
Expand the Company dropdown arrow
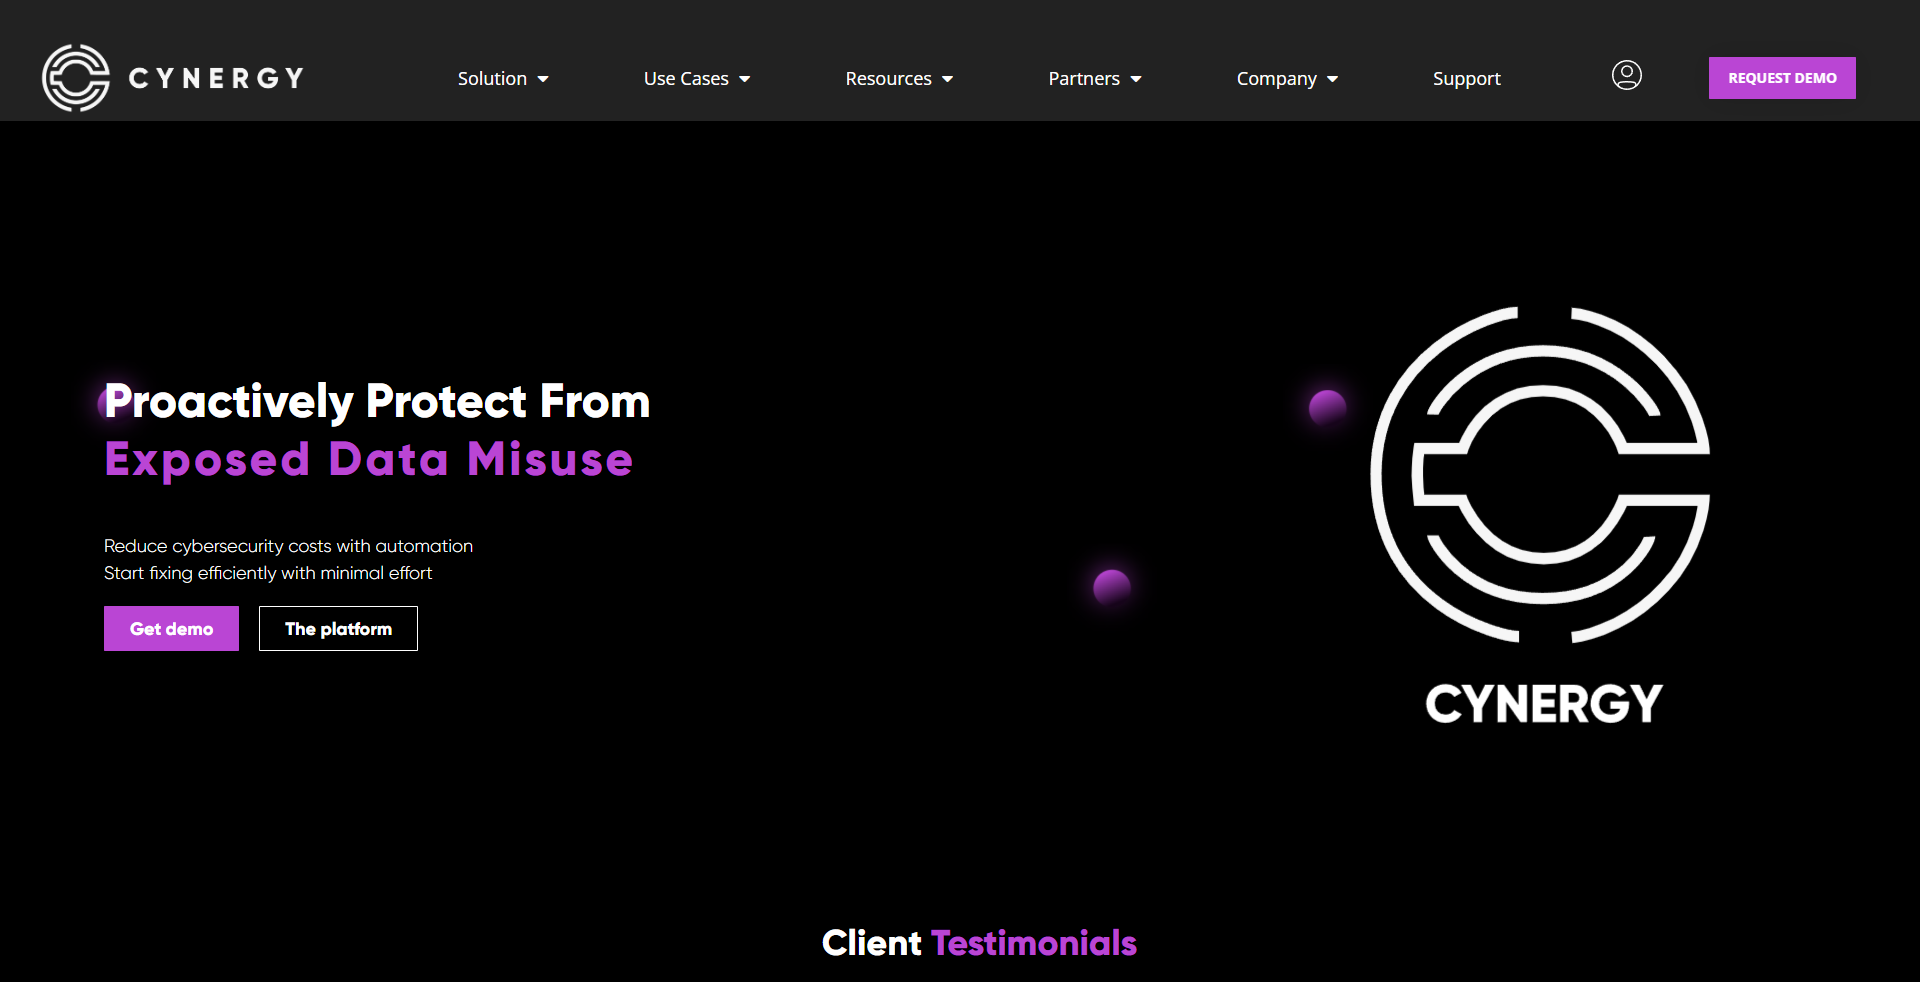coord(1333,79)
